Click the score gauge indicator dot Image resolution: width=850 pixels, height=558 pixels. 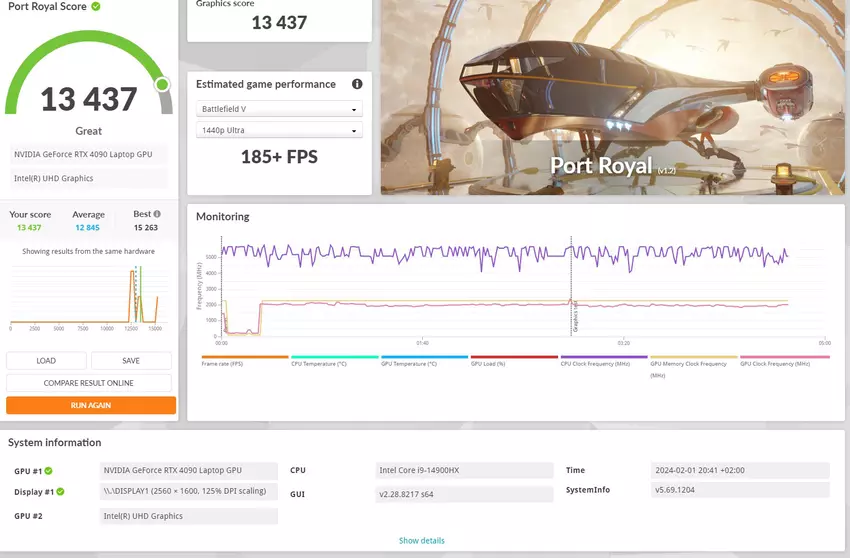tap(162, 85)
